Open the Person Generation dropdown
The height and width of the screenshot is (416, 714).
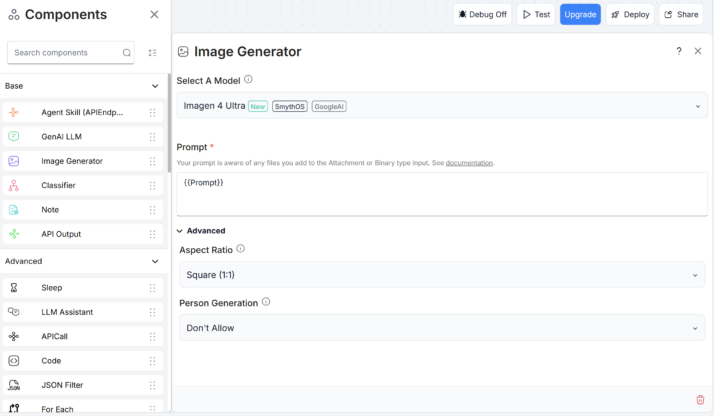(441, 328)
